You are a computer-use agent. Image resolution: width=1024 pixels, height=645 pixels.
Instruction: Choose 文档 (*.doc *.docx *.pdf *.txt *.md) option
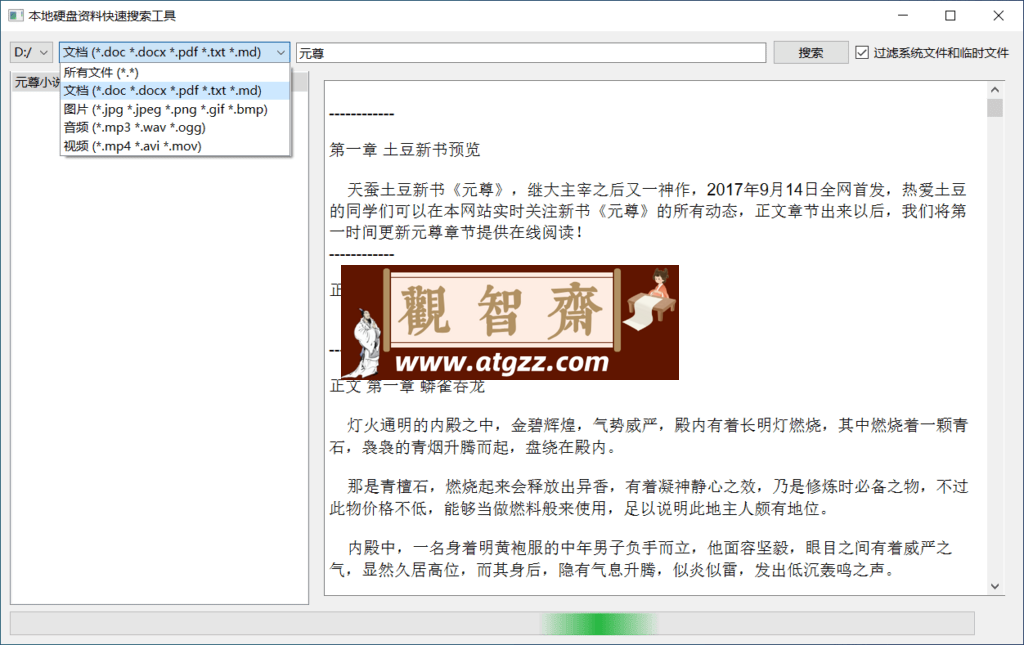[x=175, y=91]
